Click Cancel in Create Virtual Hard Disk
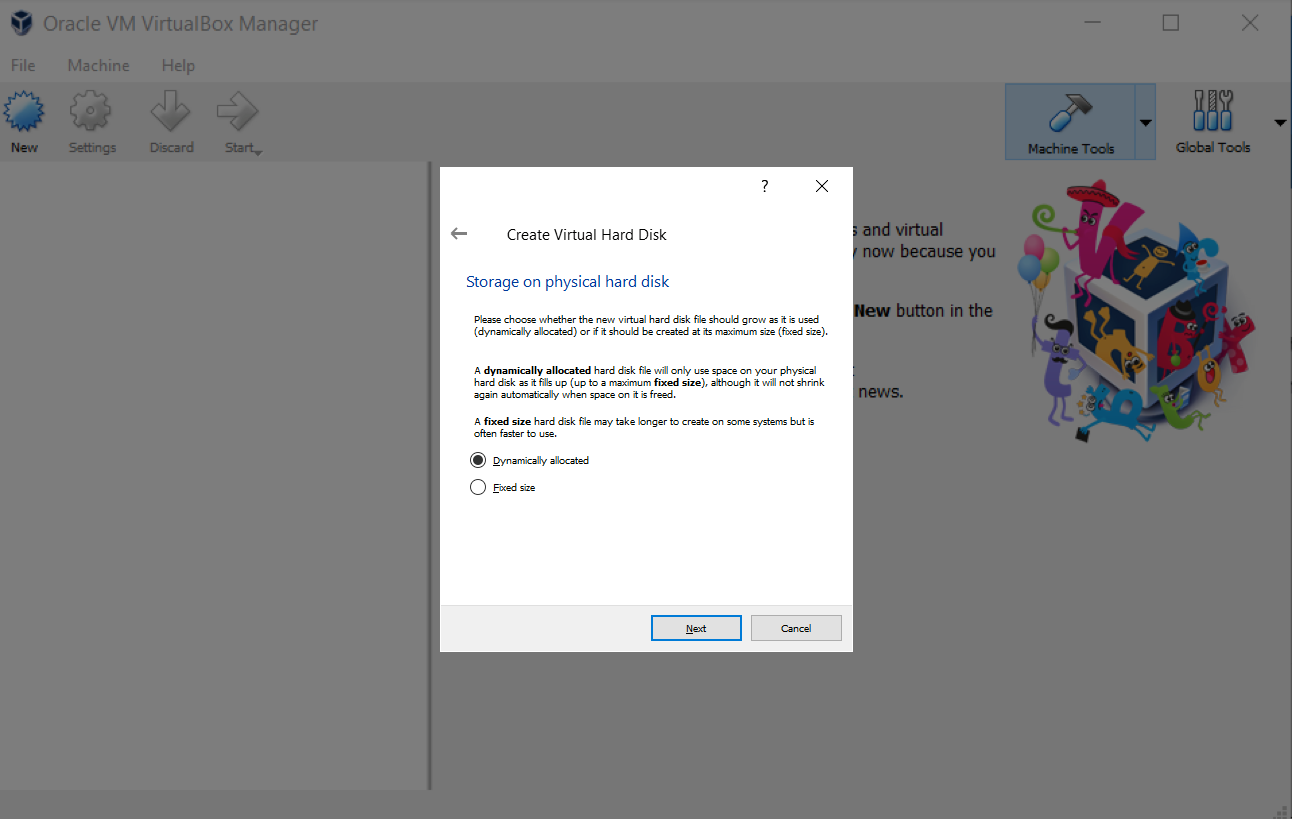The image size is (1292, 819). click(796, 628)
